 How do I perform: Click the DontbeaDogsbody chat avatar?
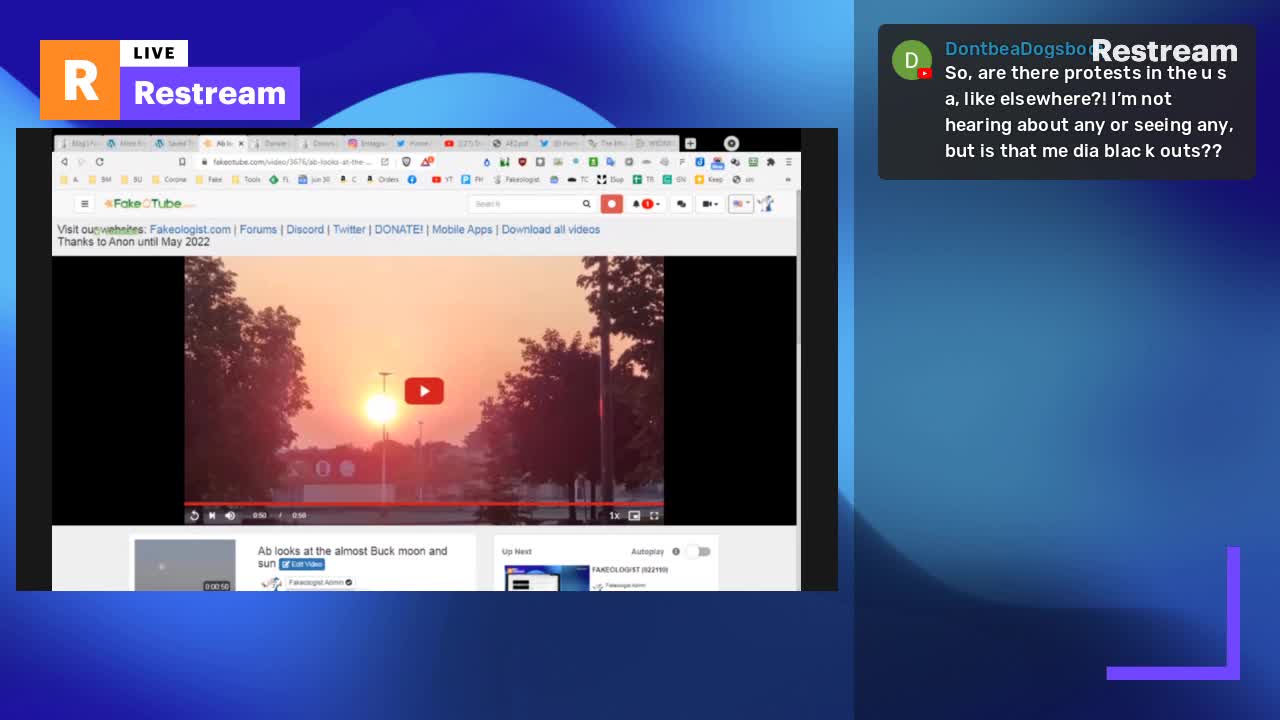coord(911,60)
